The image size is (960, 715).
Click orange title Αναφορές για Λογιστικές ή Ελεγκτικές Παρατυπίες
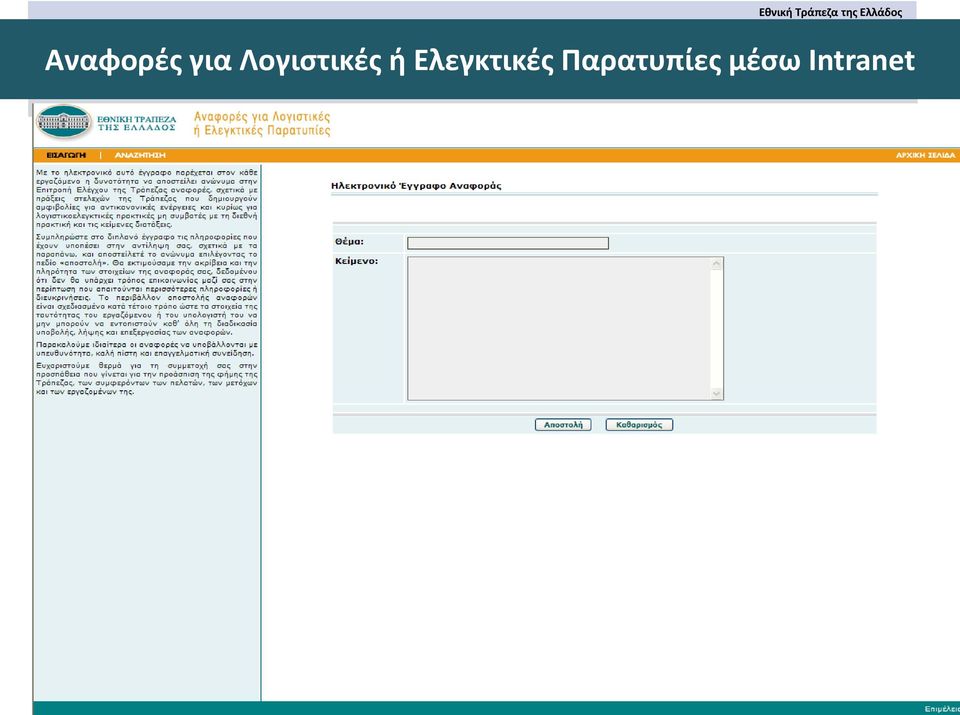262,123
